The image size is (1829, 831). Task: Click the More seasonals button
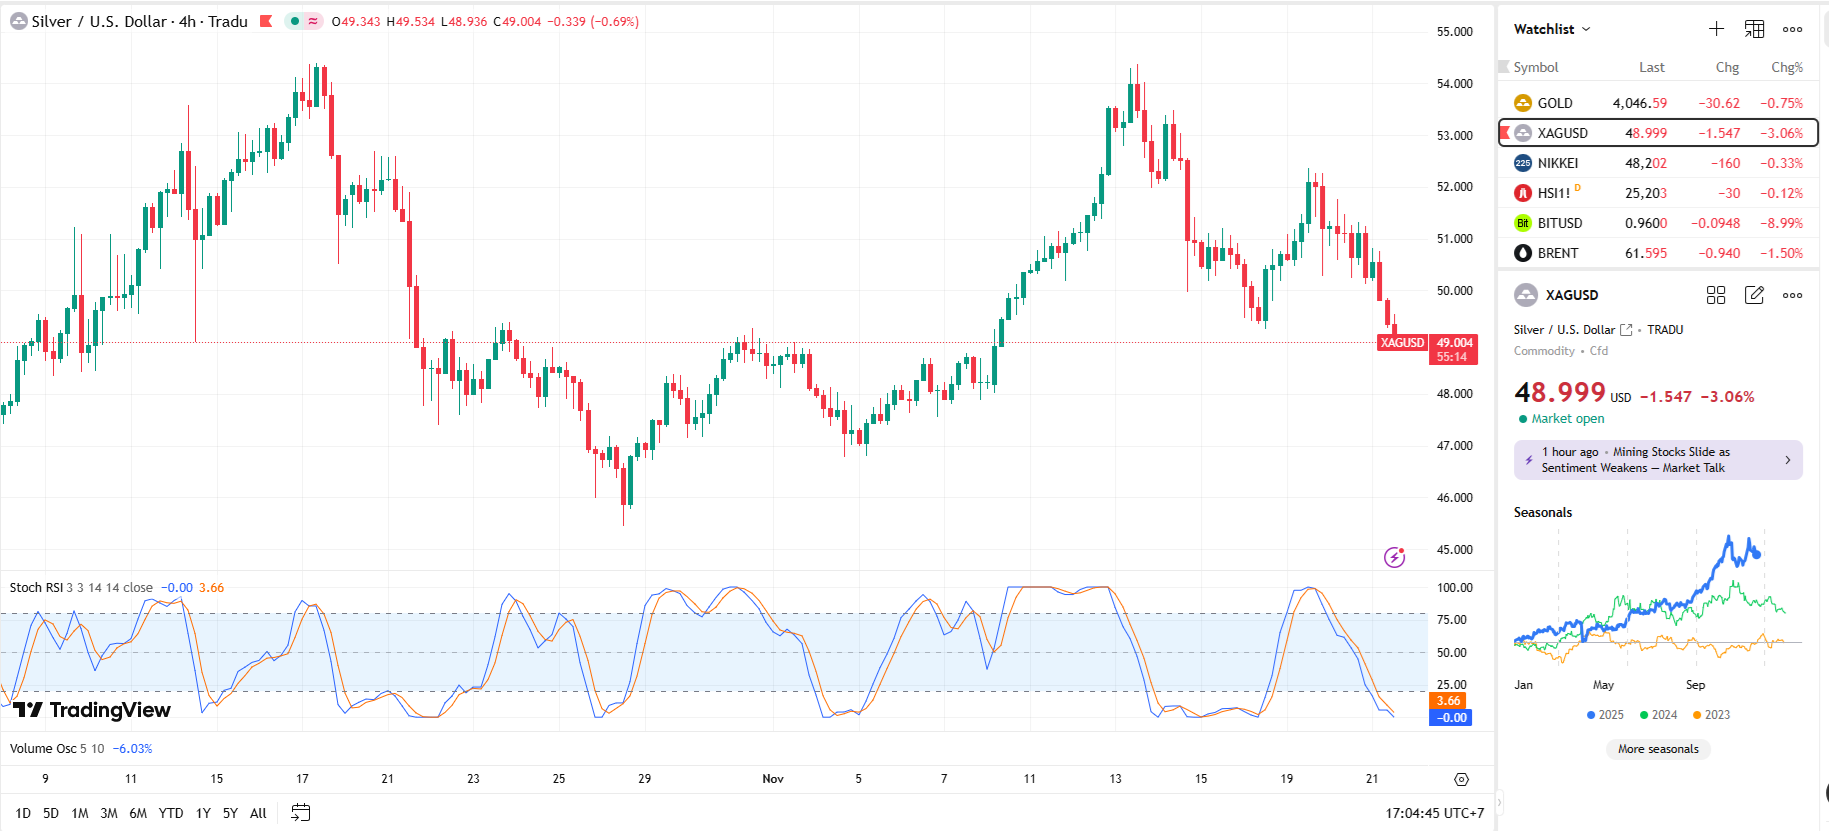[x=1658, y=749]
